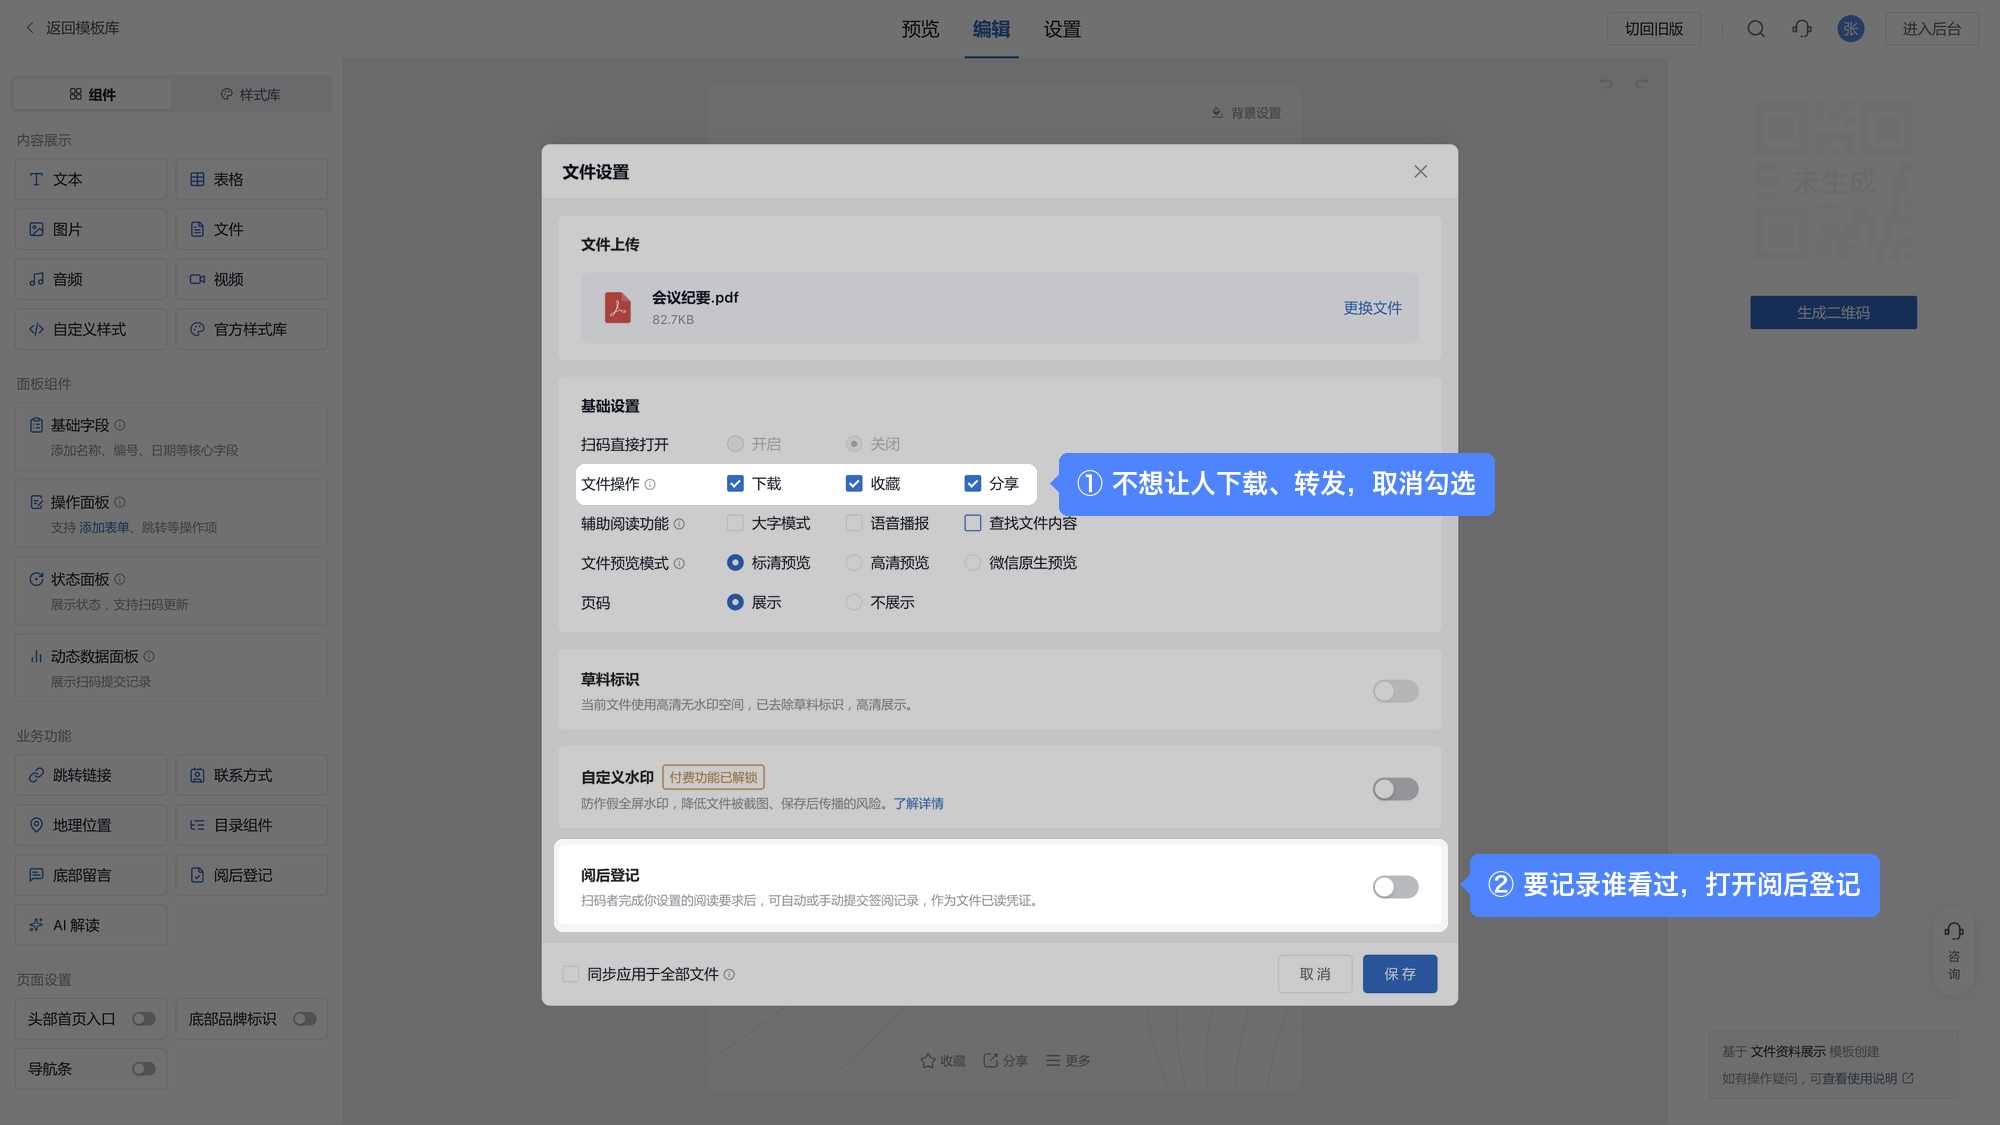Select 高清预览 radio option

click(x=854, y=563)
